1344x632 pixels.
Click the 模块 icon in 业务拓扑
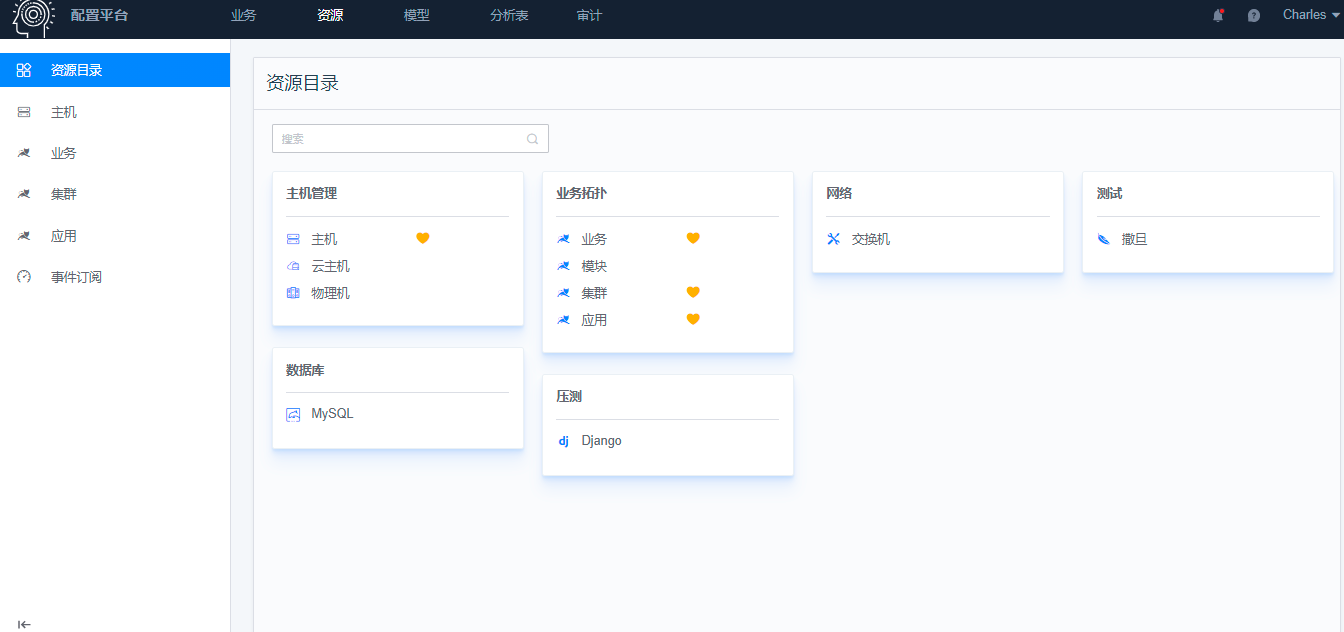pyautogui.click(x=563, y=266)
